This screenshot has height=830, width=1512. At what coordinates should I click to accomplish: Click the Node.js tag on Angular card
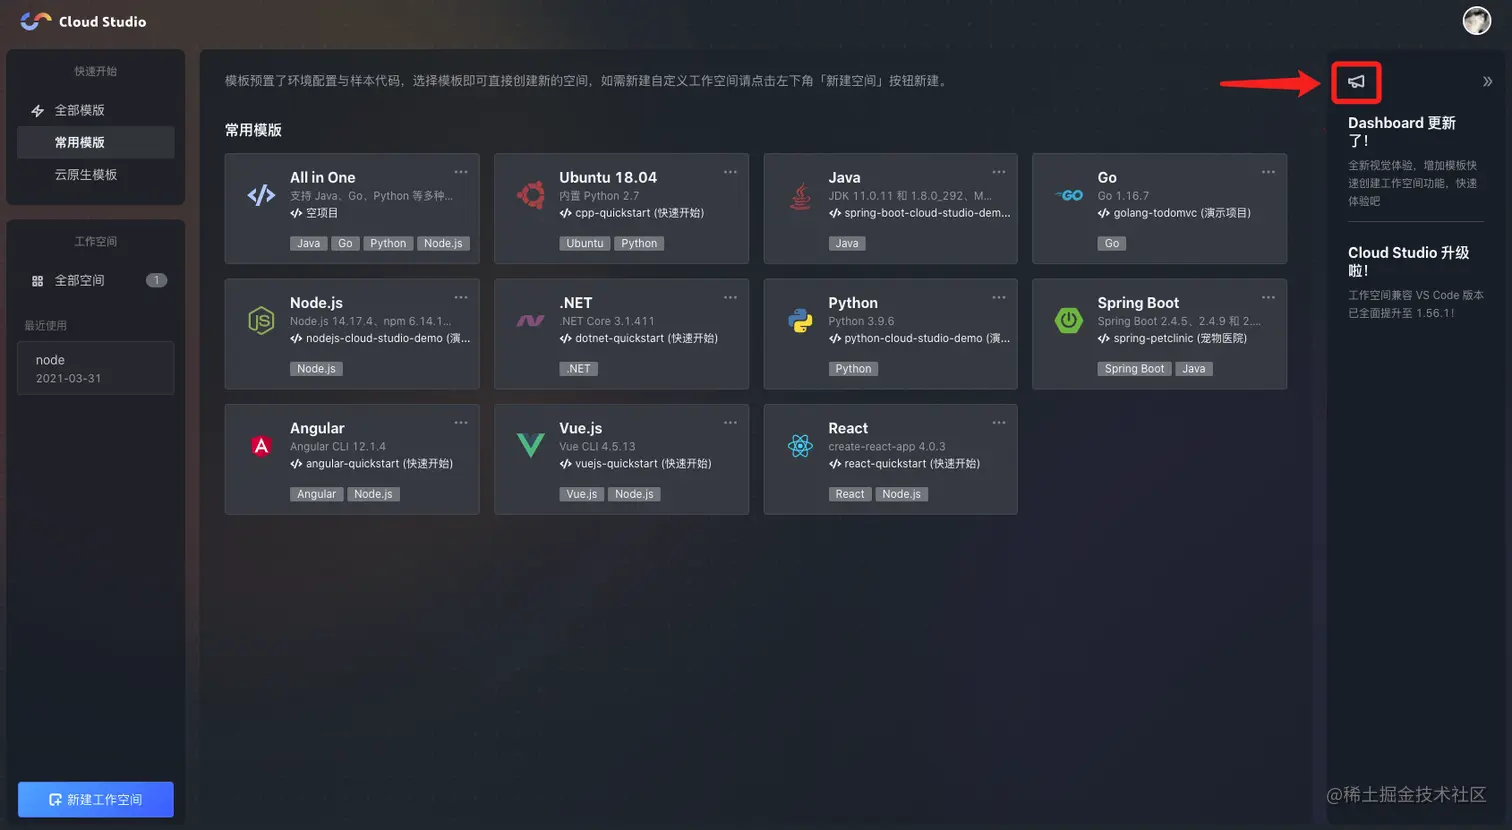click(373, 494)
